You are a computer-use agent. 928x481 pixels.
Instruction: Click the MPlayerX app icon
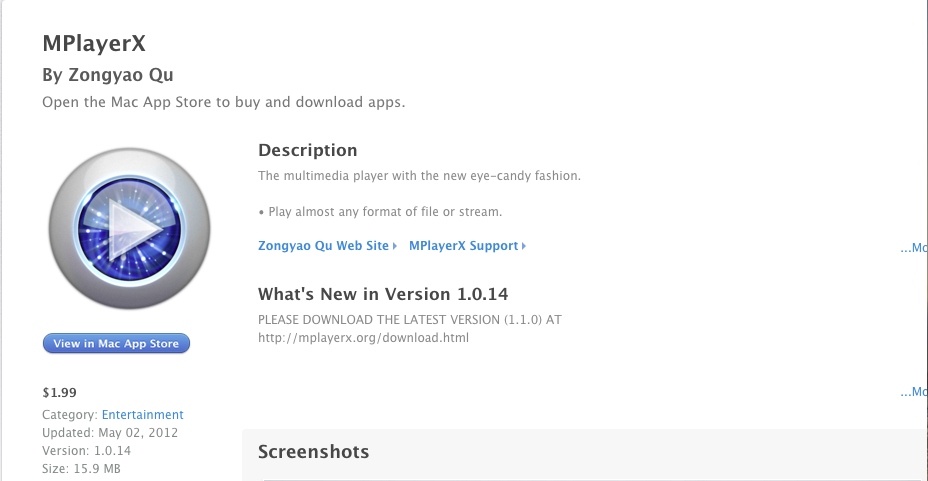pos(129,228)
